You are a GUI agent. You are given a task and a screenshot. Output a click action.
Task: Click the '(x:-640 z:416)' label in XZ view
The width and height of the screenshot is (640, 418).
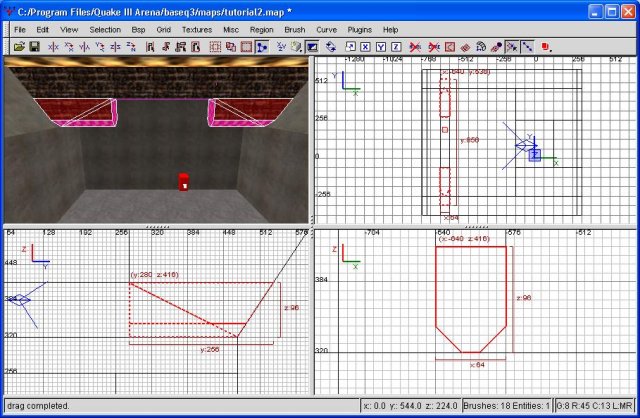pos(464,239)
